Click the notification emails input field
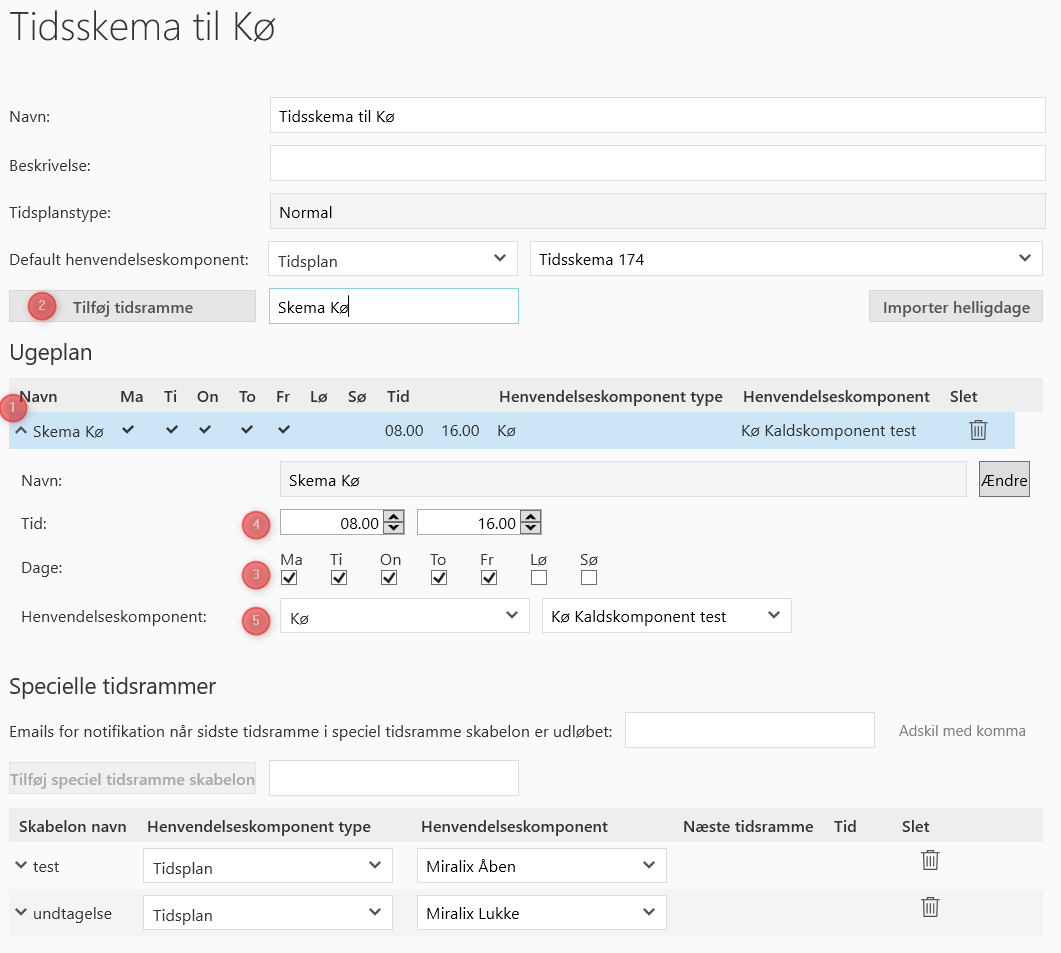Viewport: 1061px width, 953px height. [x=749, y=730]
